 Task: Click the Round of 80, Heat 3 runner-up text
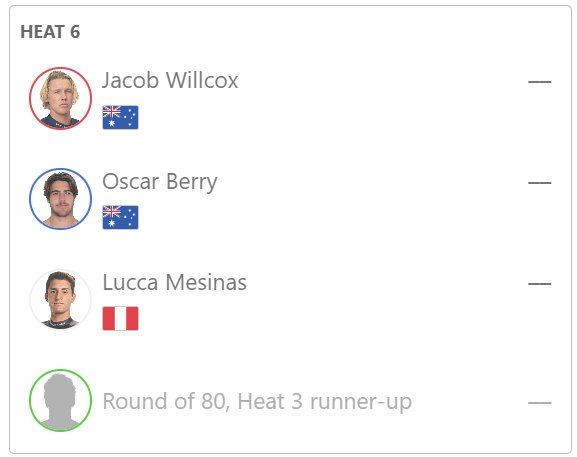pos(257,401)
